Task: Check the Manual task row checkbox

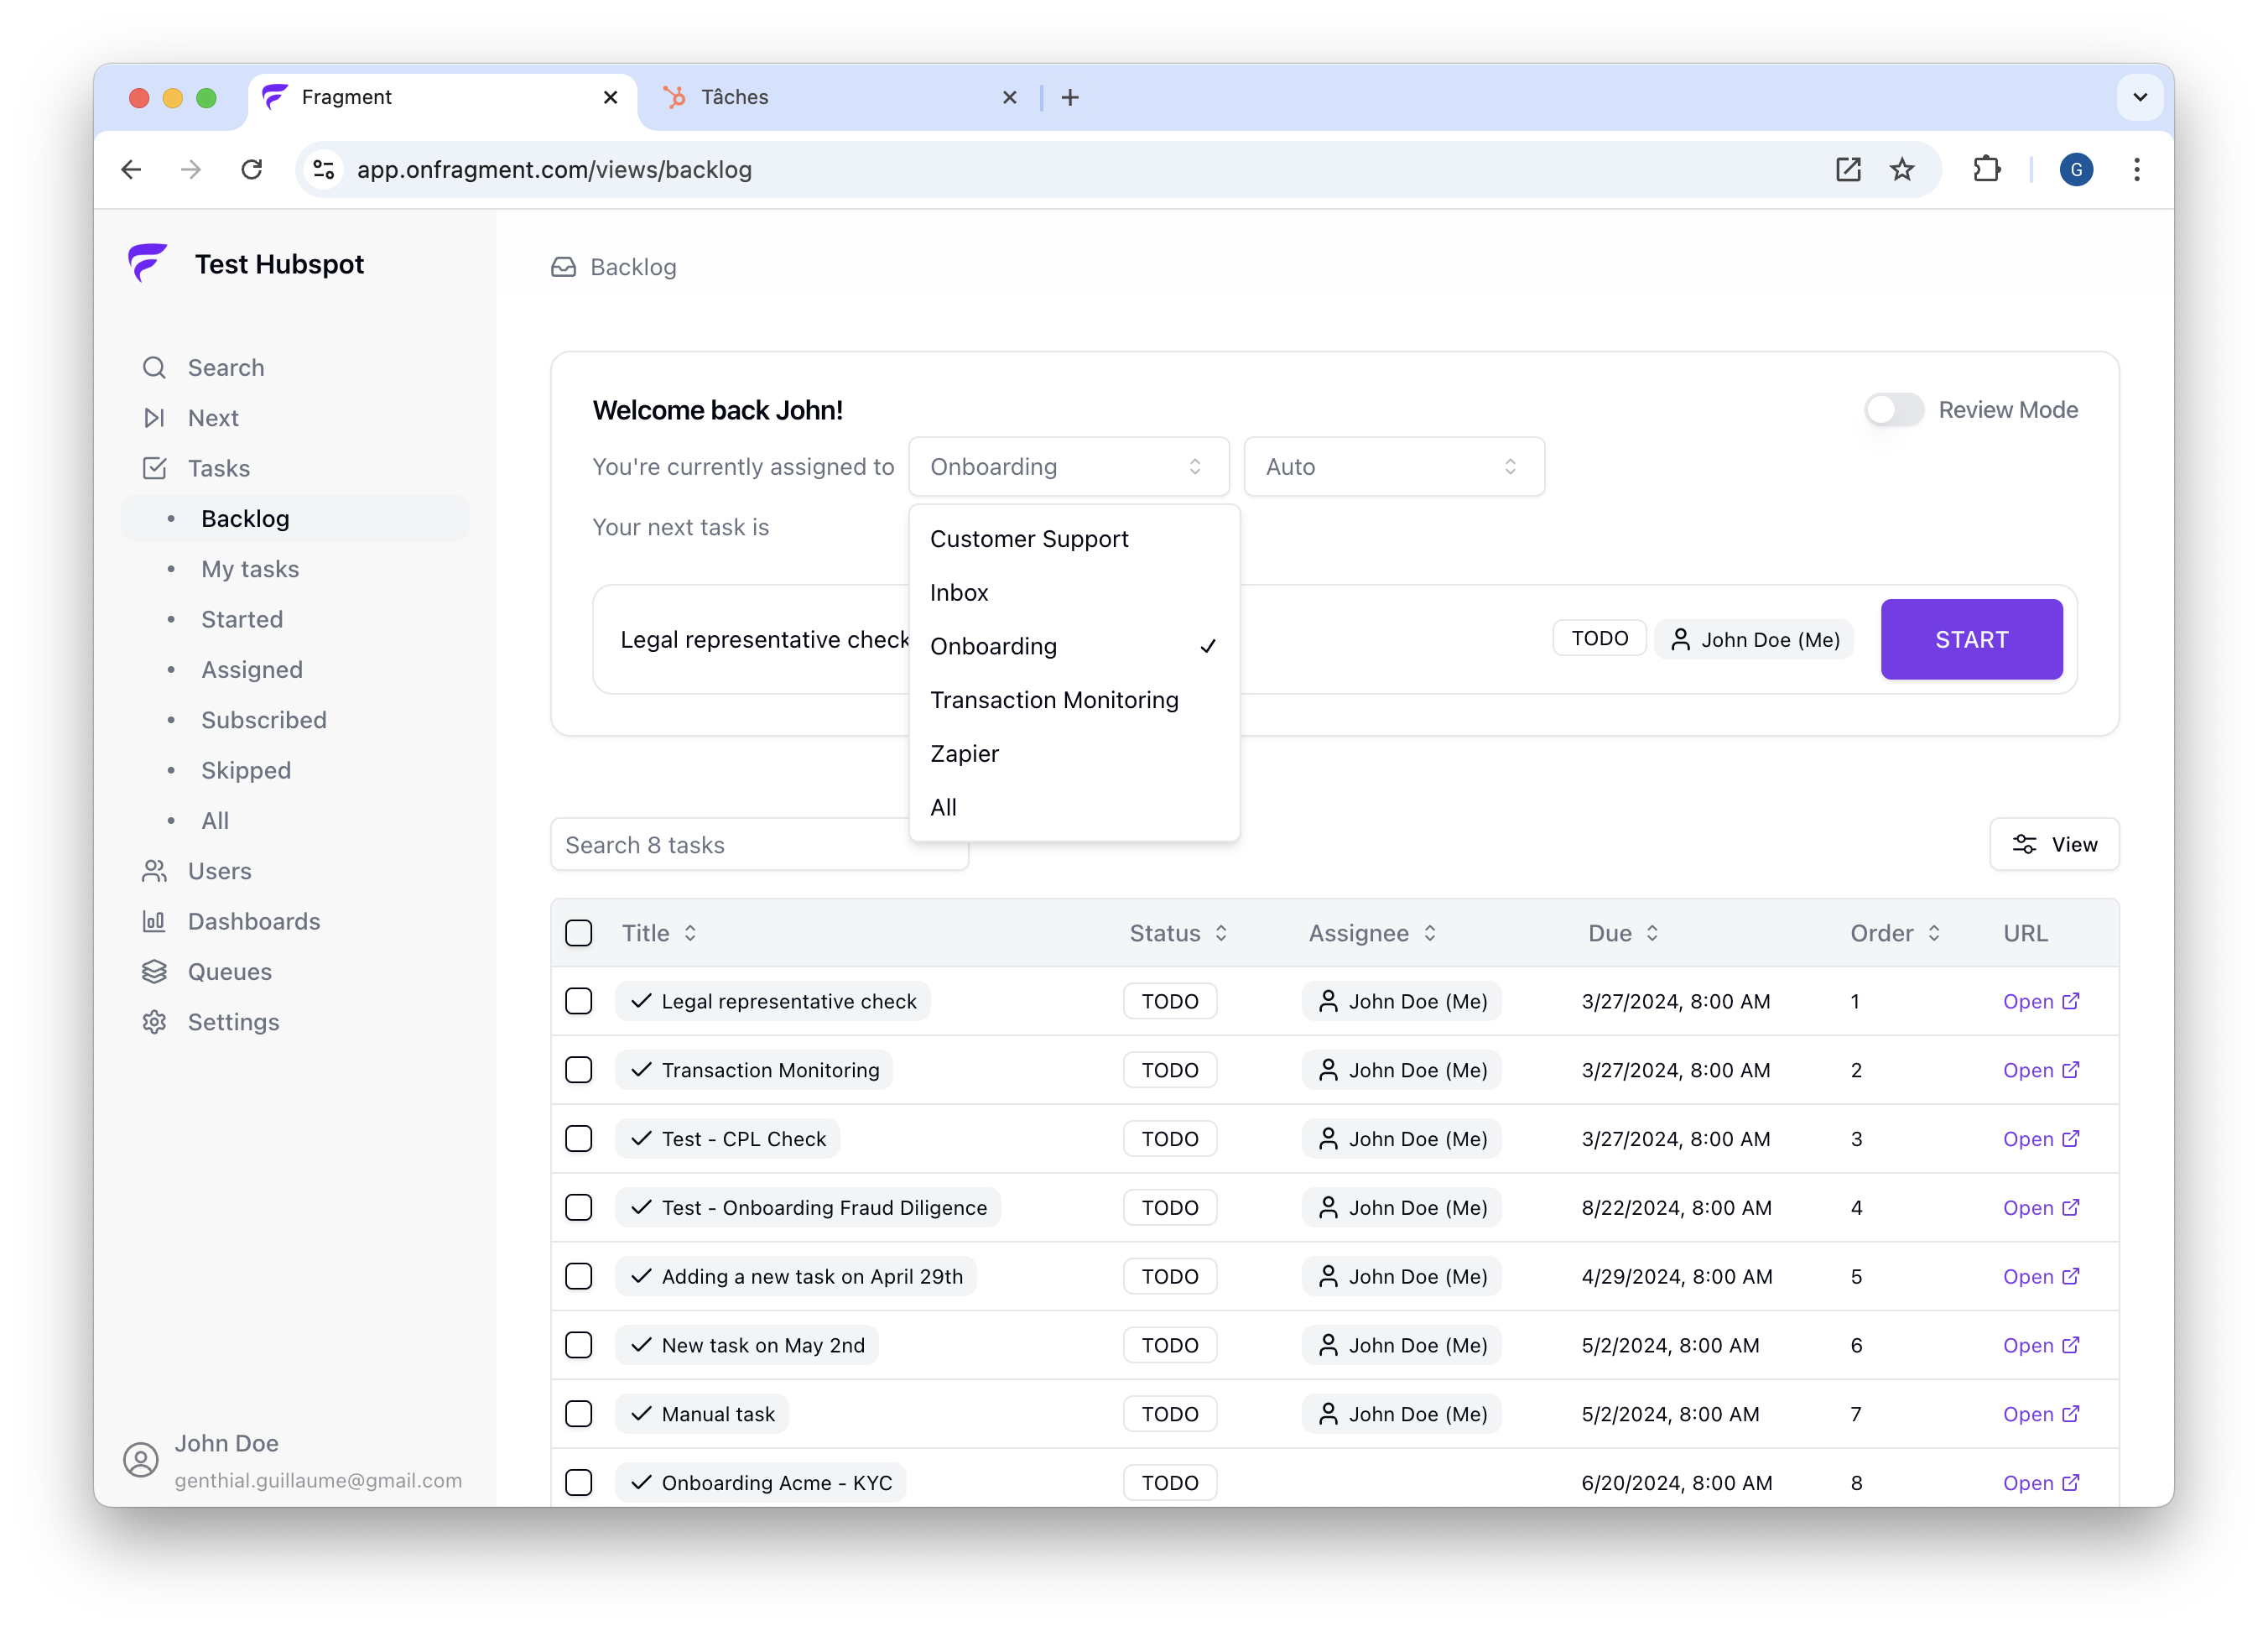Action: [579, 1414]
